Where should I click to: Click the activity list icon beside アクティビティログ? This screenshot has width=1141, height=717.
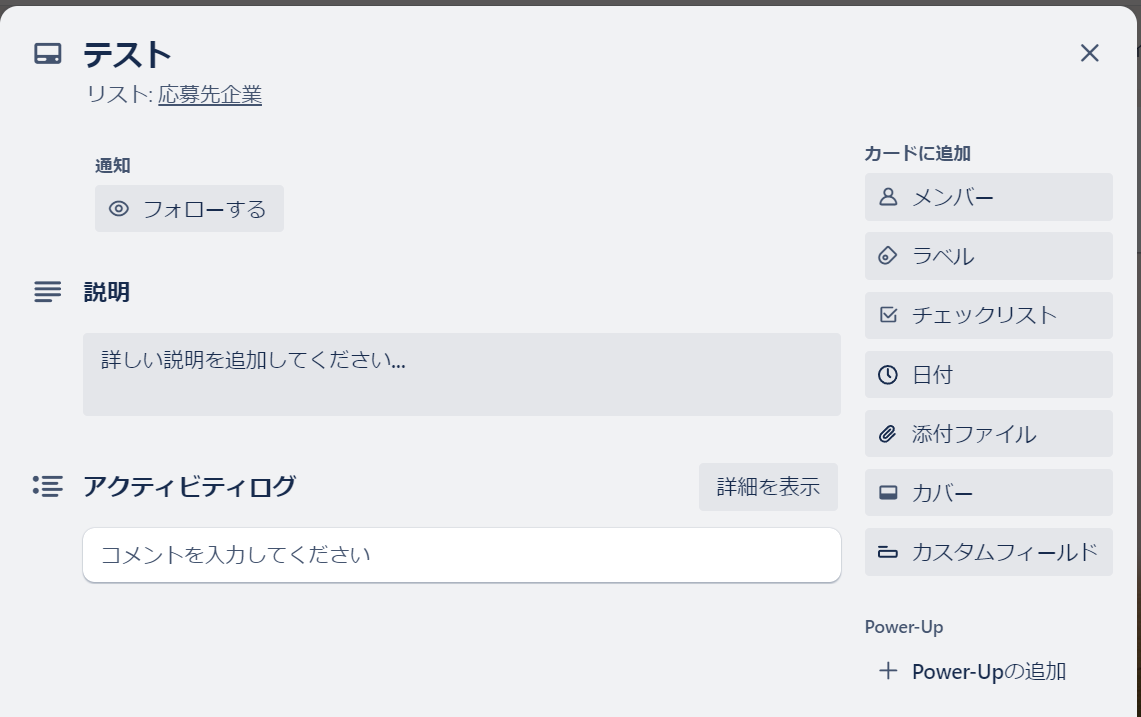click(48, 486)
